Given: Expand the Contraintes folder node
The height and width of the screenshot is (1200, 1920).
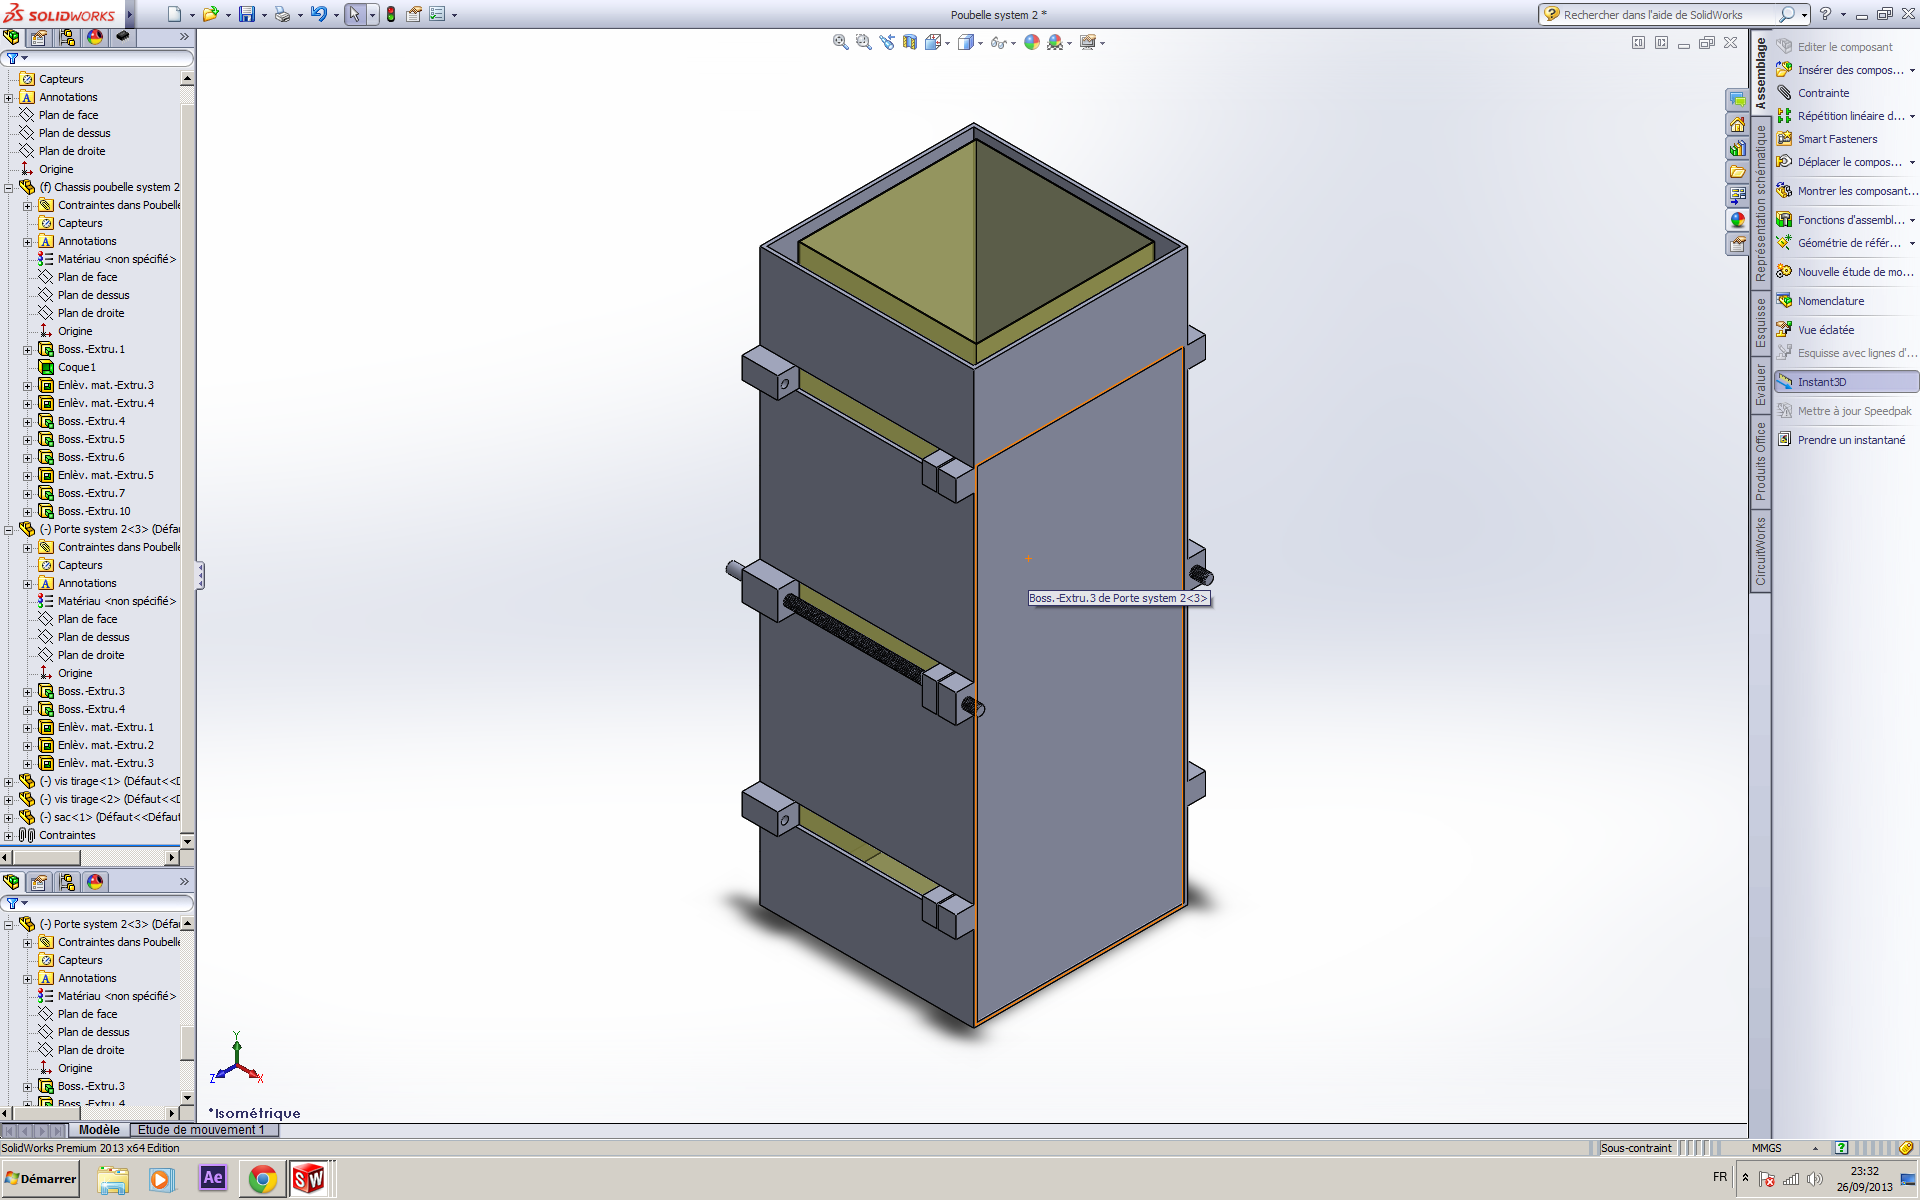Looking at the screenshot, I should click(9, 836).
